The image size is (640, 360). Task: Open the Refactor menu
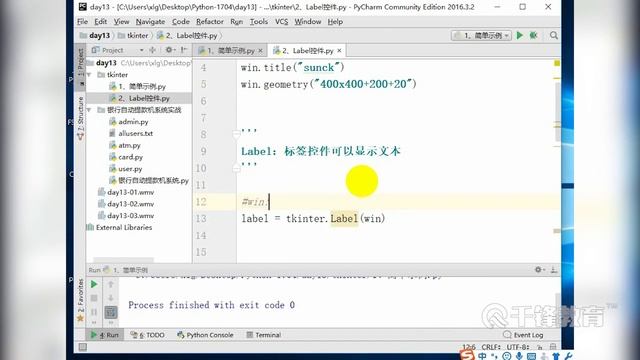coord(209,22)
